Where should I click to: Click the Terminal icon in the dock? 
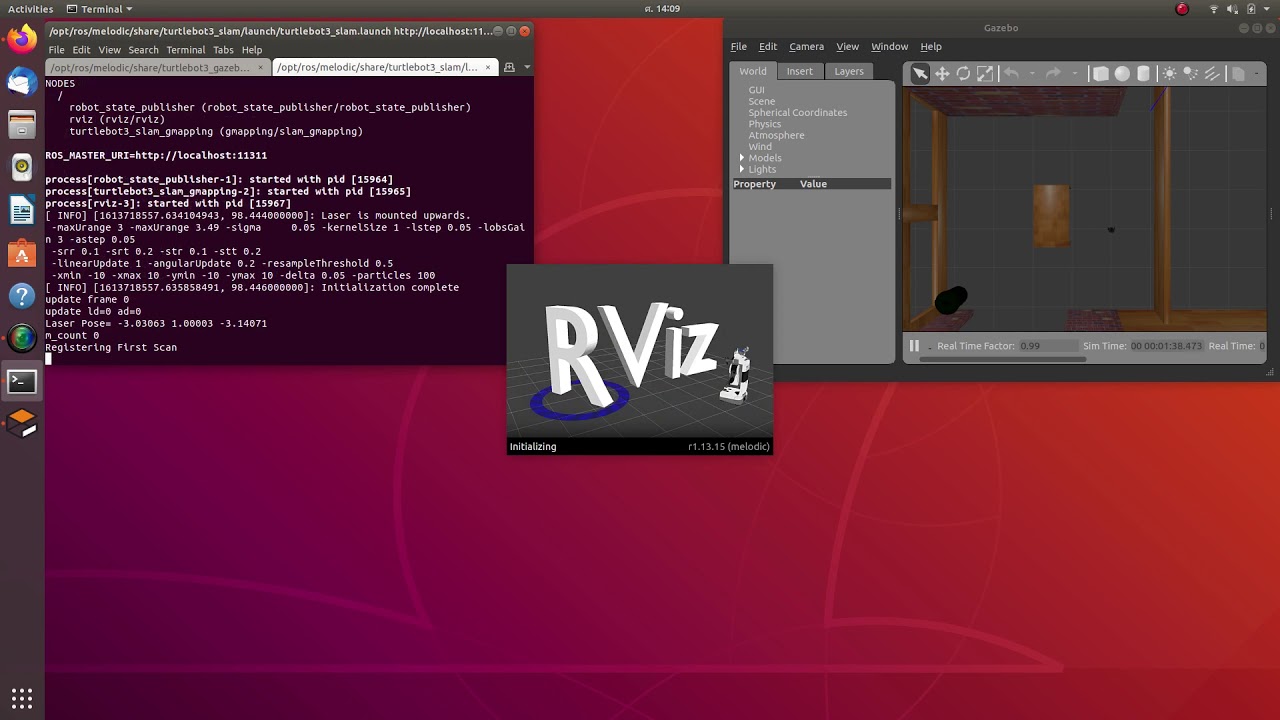(22, 382)
